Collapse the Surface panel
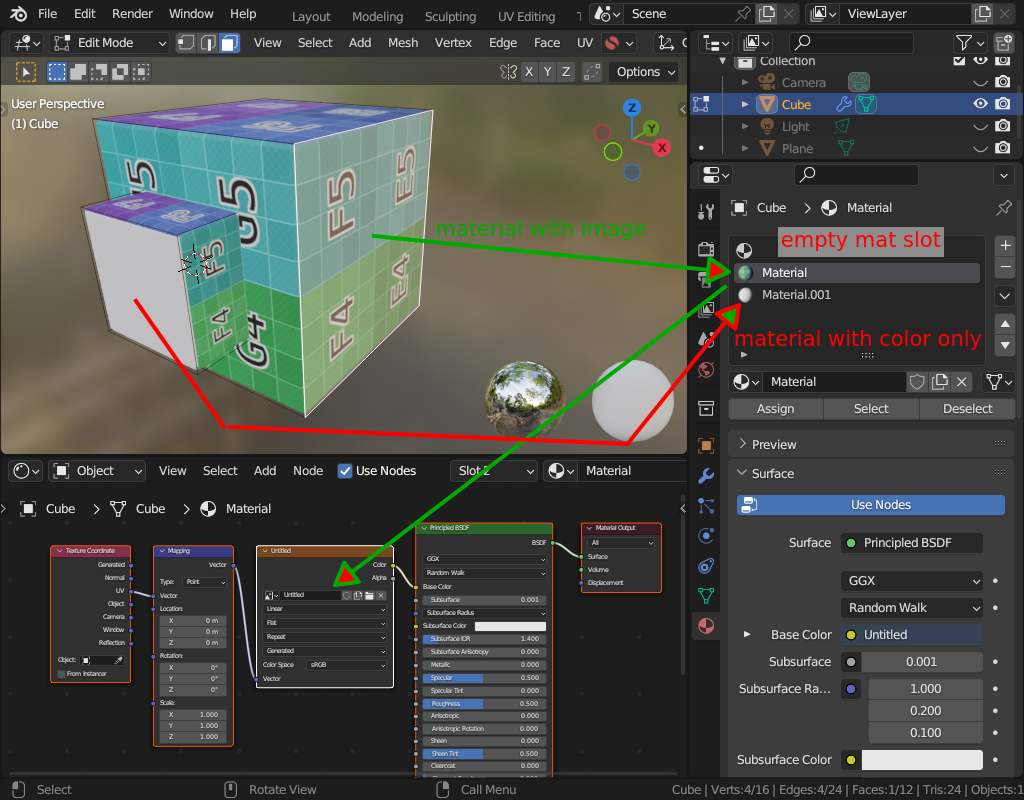The image size is (1024, 800). tap(742, 473)
